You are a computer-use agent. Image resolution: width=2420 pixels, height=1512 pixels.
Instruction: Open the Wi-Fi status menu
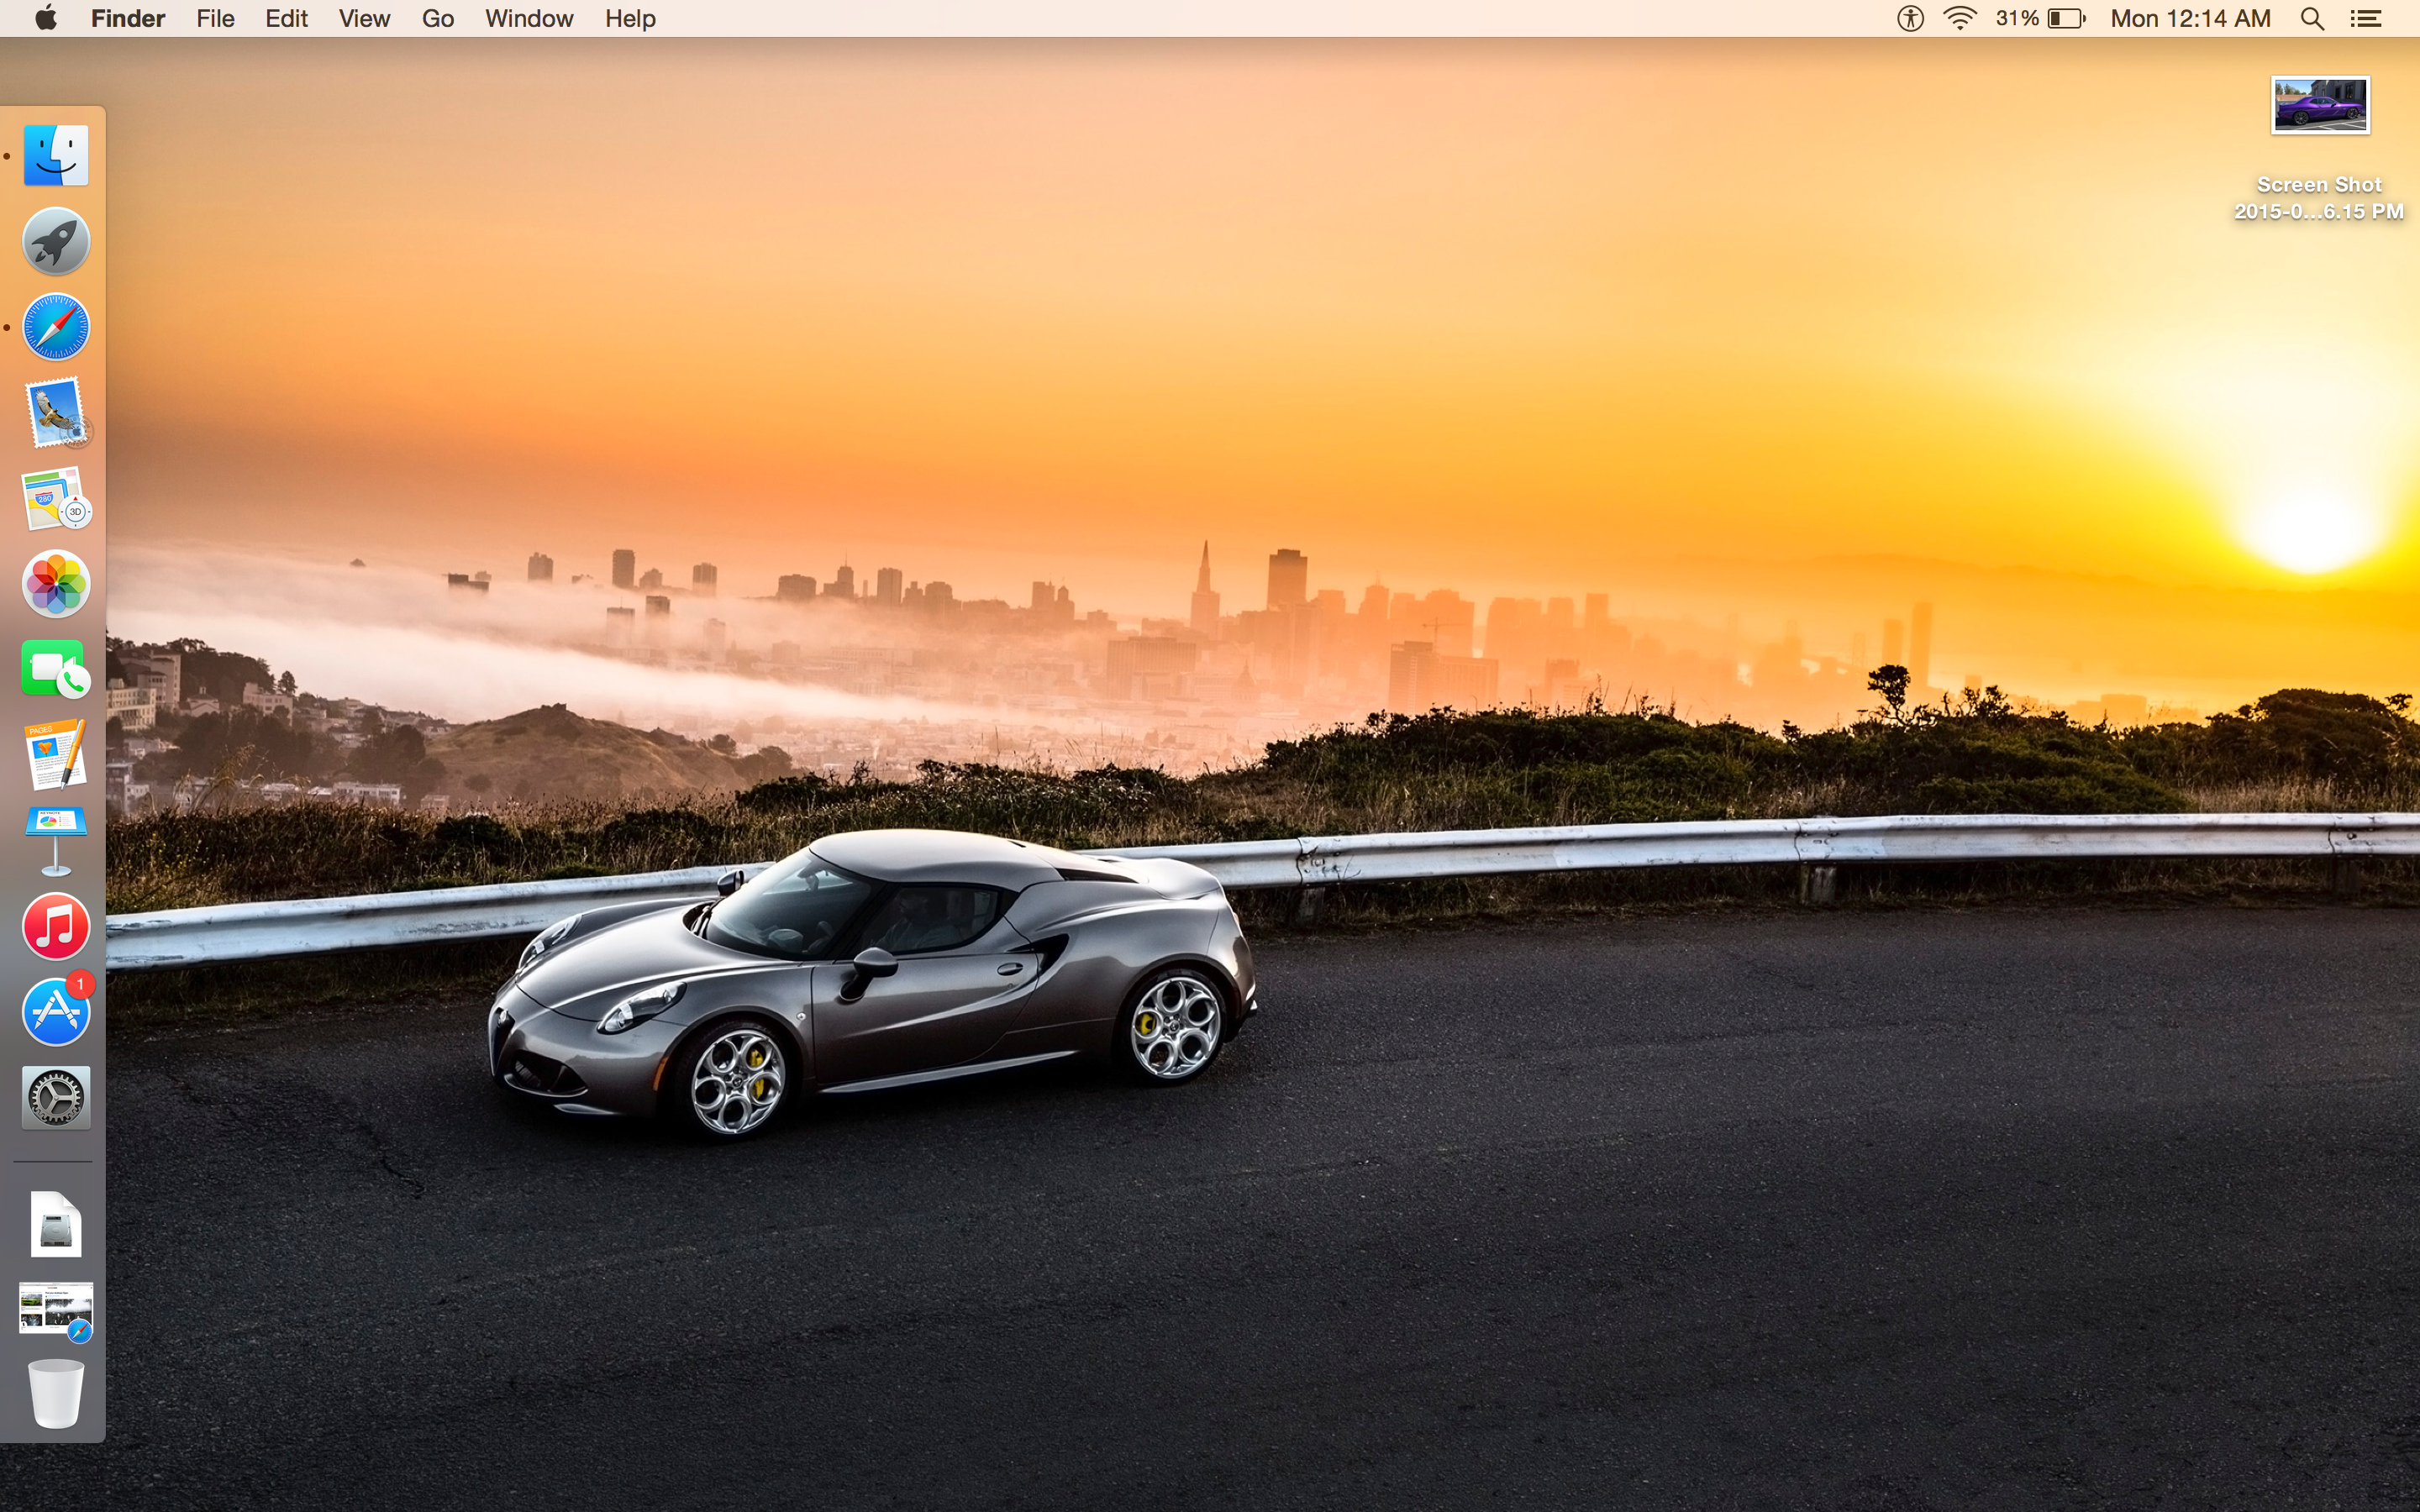coord(1960,18)
